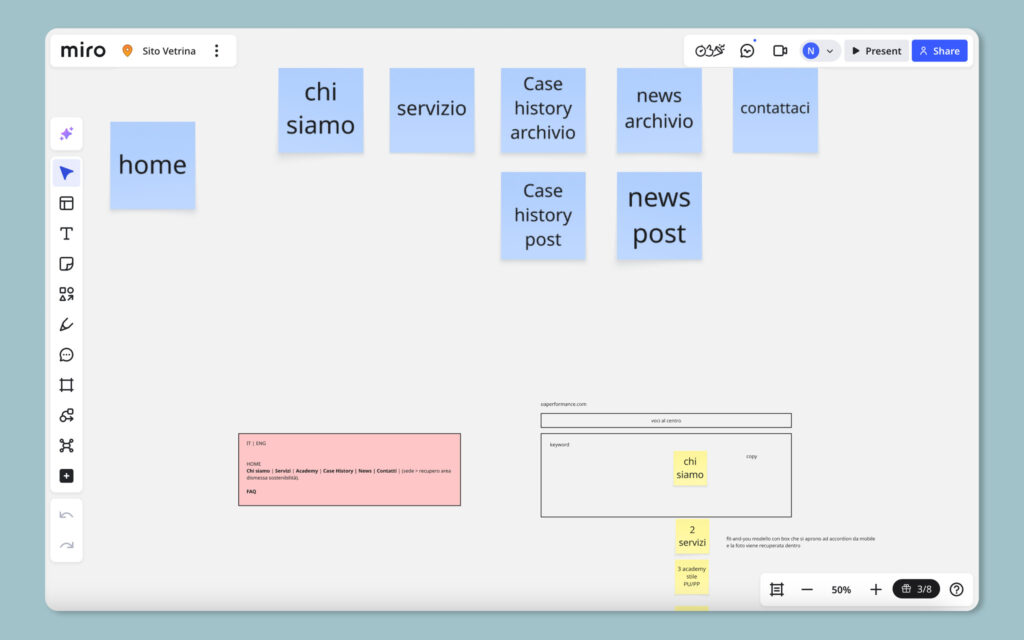Open the Shapes tool
The width and height of the screenshot is (1024, 640).
point(66,294)
